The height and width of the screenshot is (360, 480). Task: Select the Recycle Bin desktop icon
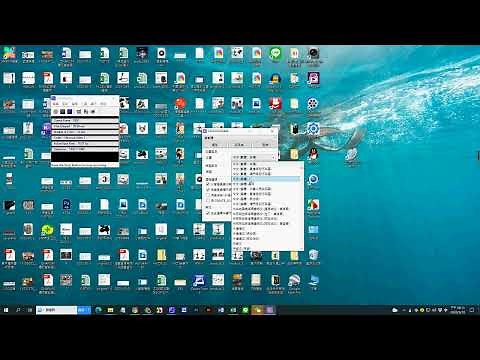pyautogui.click(x=313, y=255)
